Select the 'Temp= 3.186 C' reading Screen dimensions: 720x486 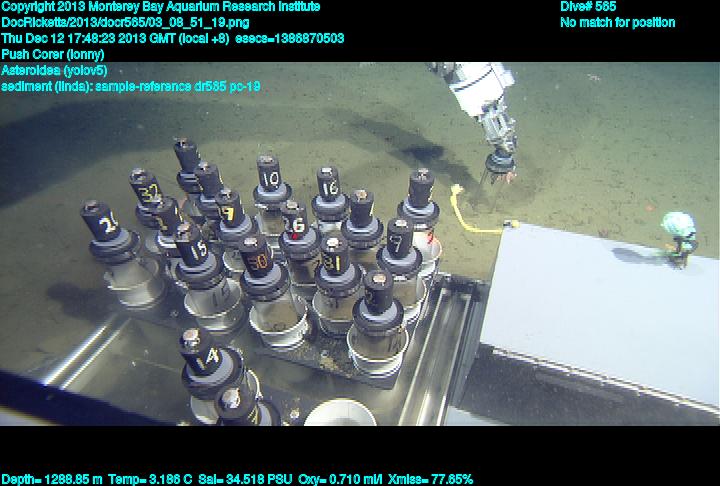150,479
